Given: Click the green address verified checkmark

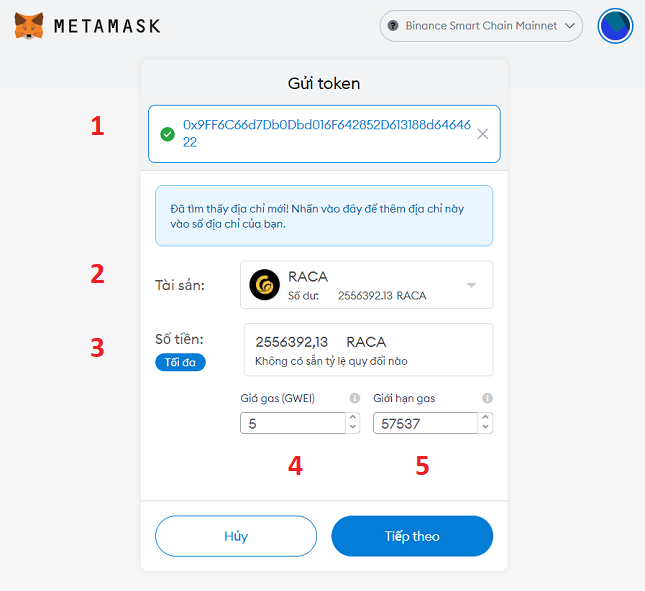Looking at the screenshot, I should coord(167,134).
